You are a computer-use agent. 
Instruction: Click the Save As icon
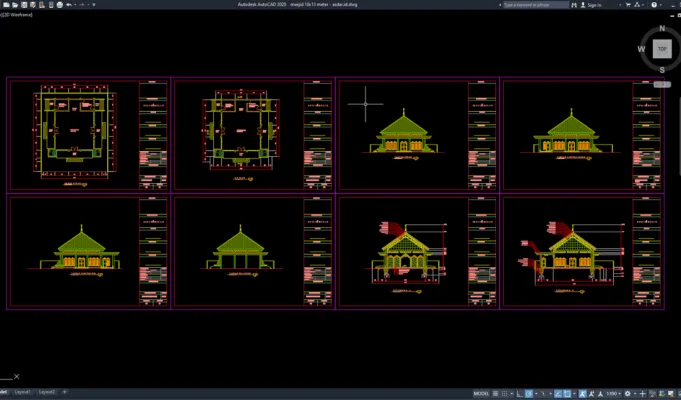(x=33, y=5)
